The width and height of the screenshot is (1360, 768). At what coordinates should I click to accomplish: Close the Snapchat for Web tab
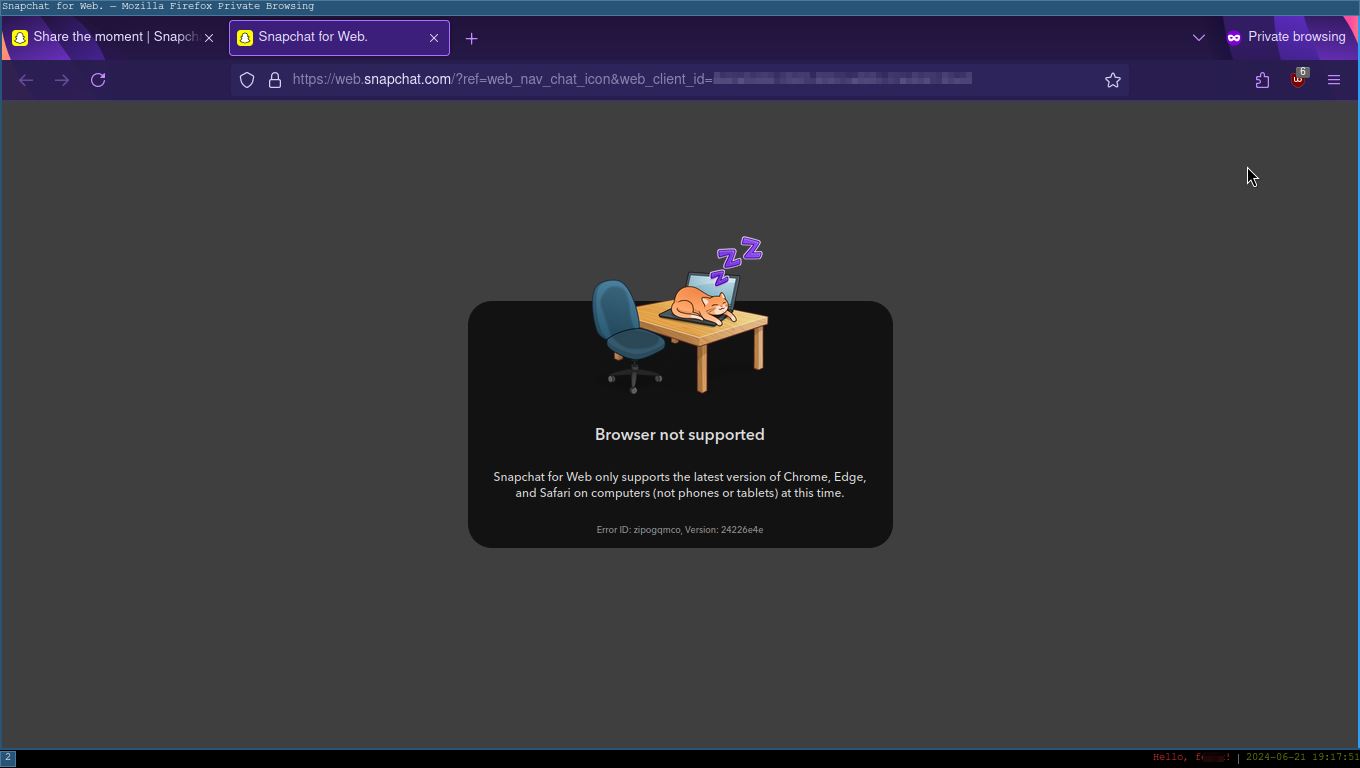(x=434, y=38)
